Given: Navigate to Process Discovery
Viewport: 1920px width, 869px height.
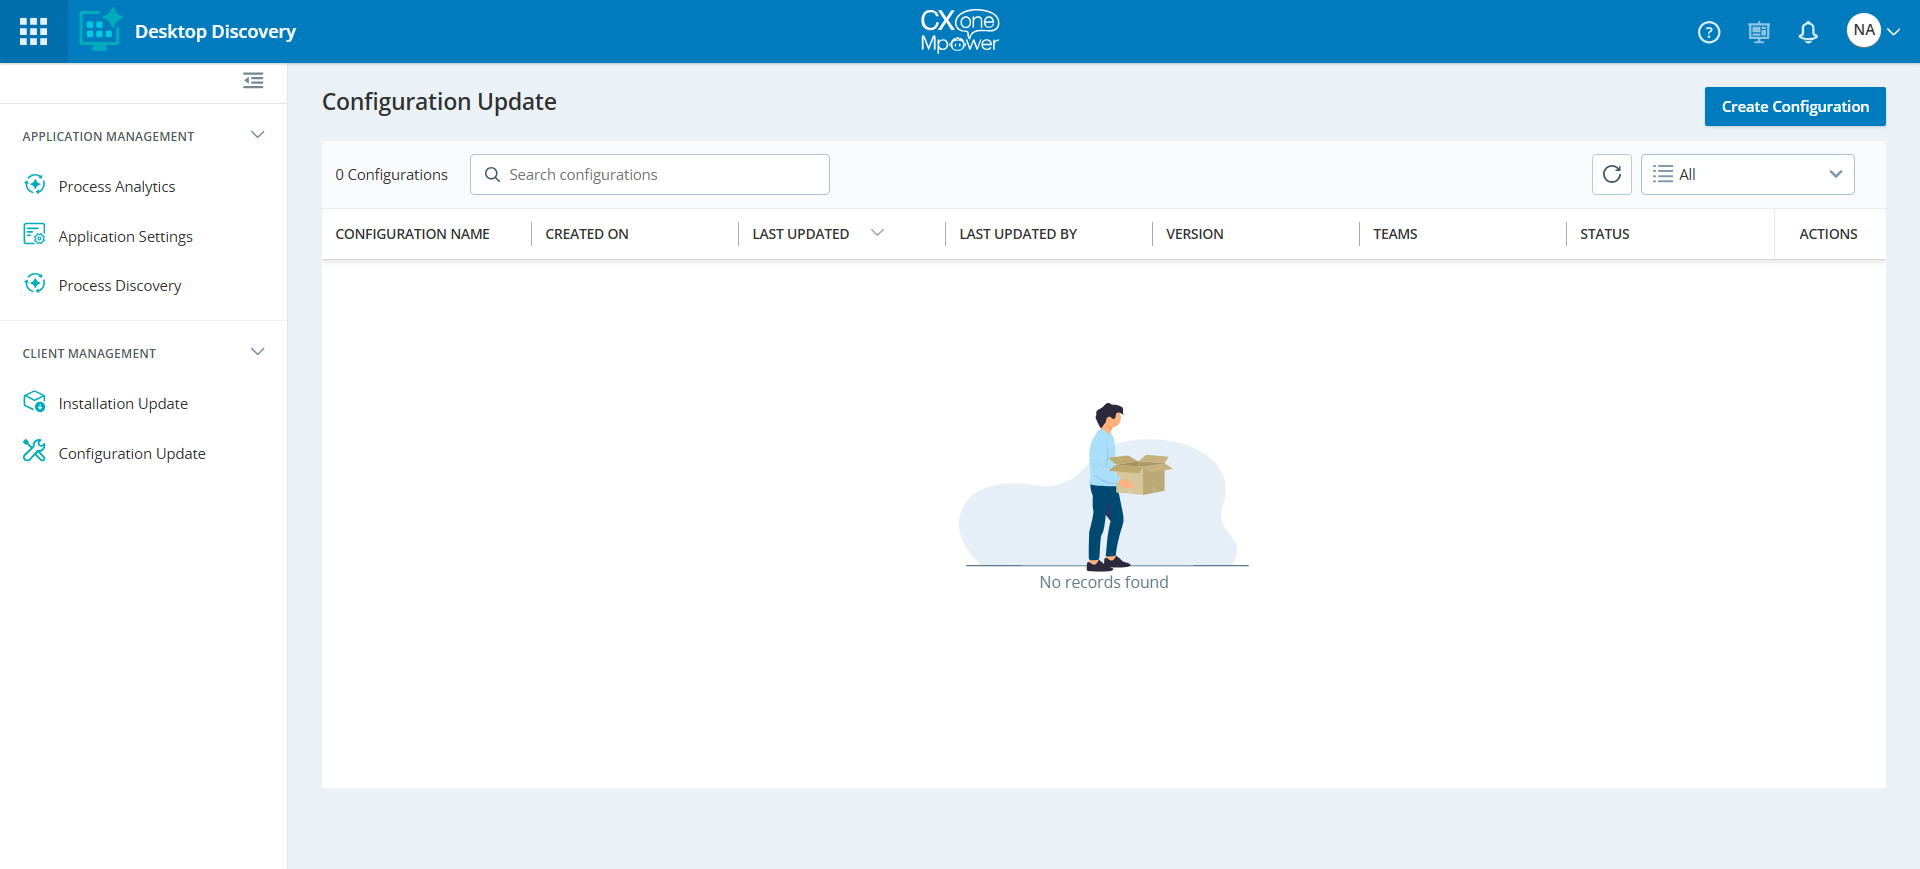Looking at the screenshot, I should pos(119,285).
